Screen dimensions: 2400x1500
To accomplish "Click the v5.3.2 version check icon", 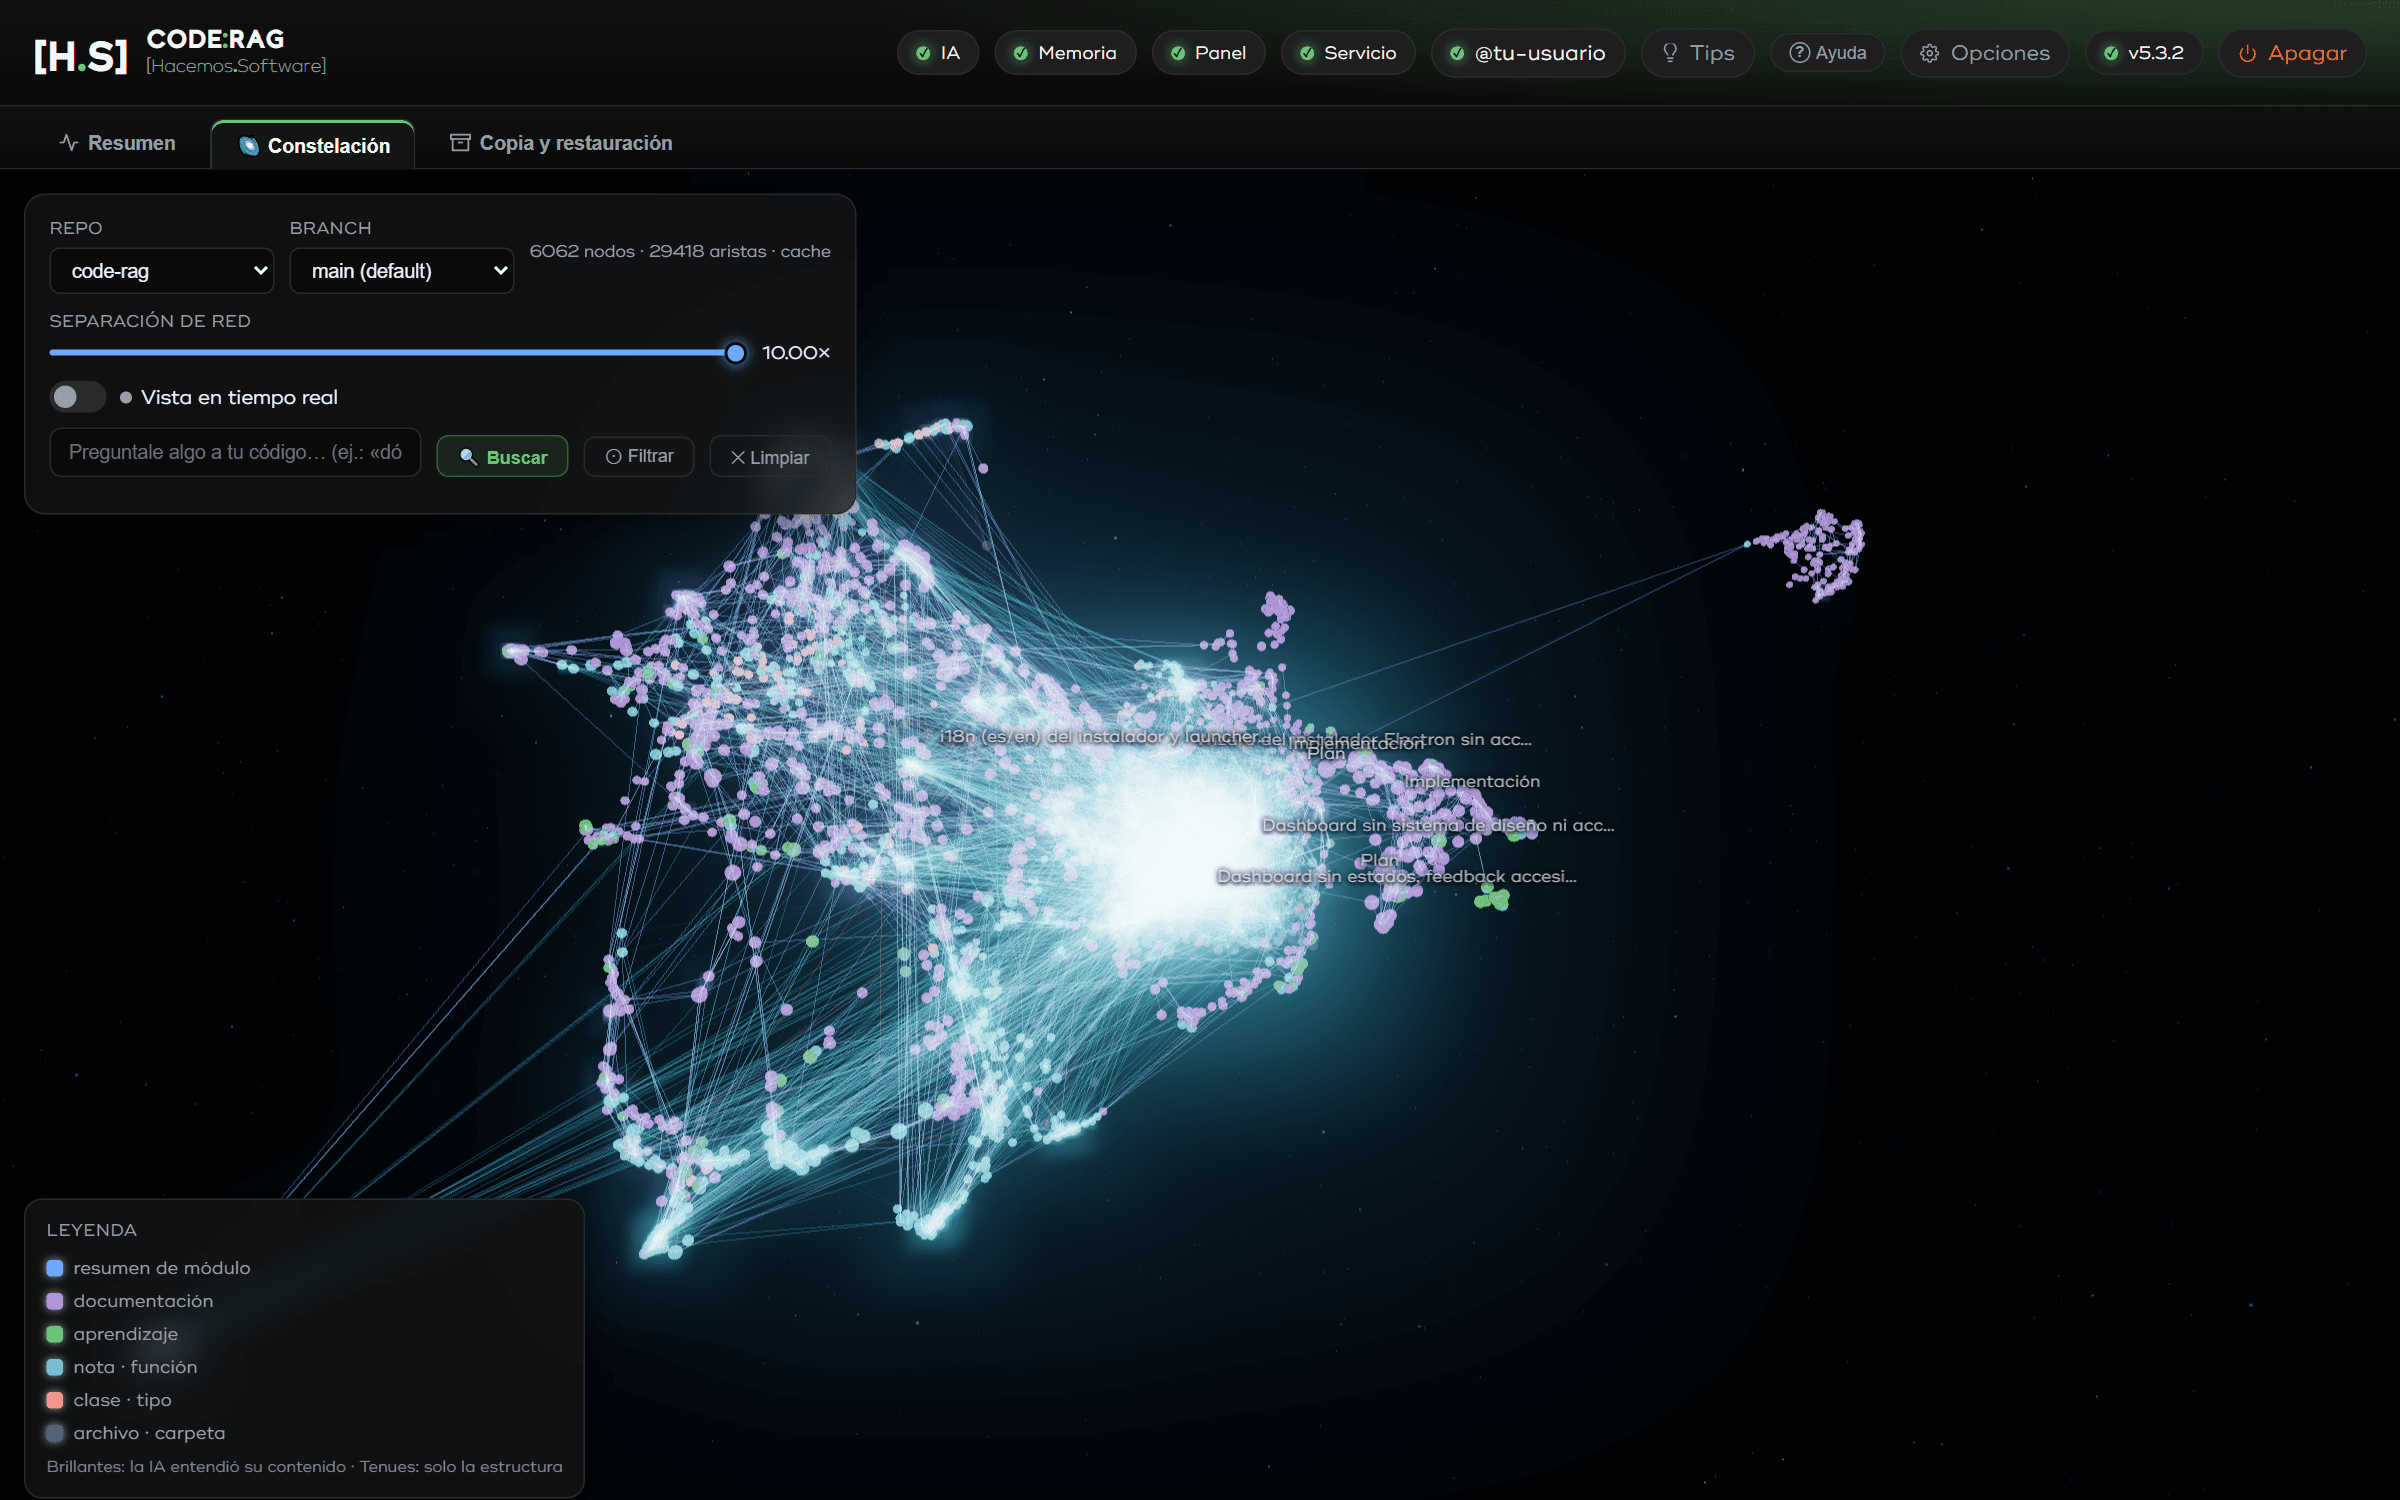I will coord(2110,53).
